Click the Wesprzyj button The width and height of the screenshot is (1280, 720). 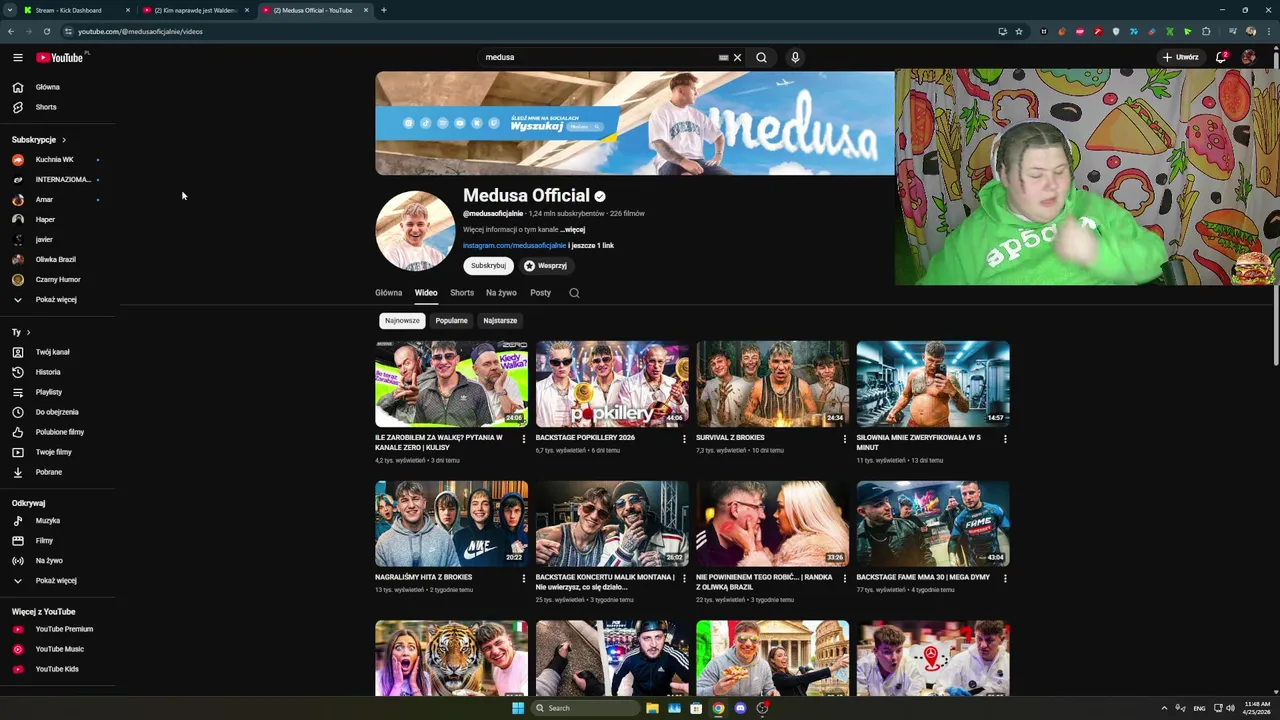pyautogui.click(x=546, y=266)
